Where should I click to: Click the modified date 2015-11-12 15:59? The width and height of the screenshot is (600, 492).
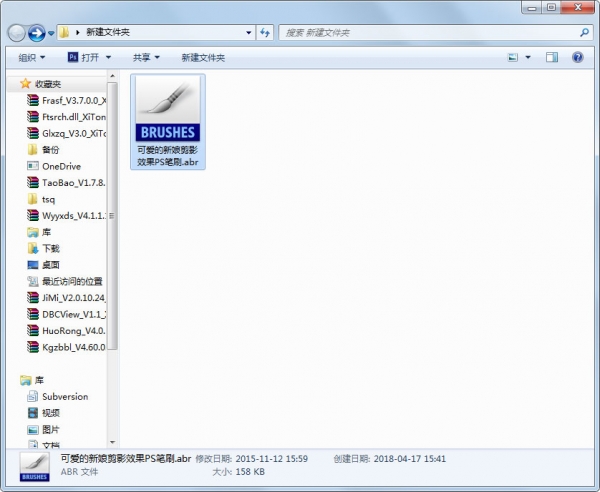[x=271, y=458]
